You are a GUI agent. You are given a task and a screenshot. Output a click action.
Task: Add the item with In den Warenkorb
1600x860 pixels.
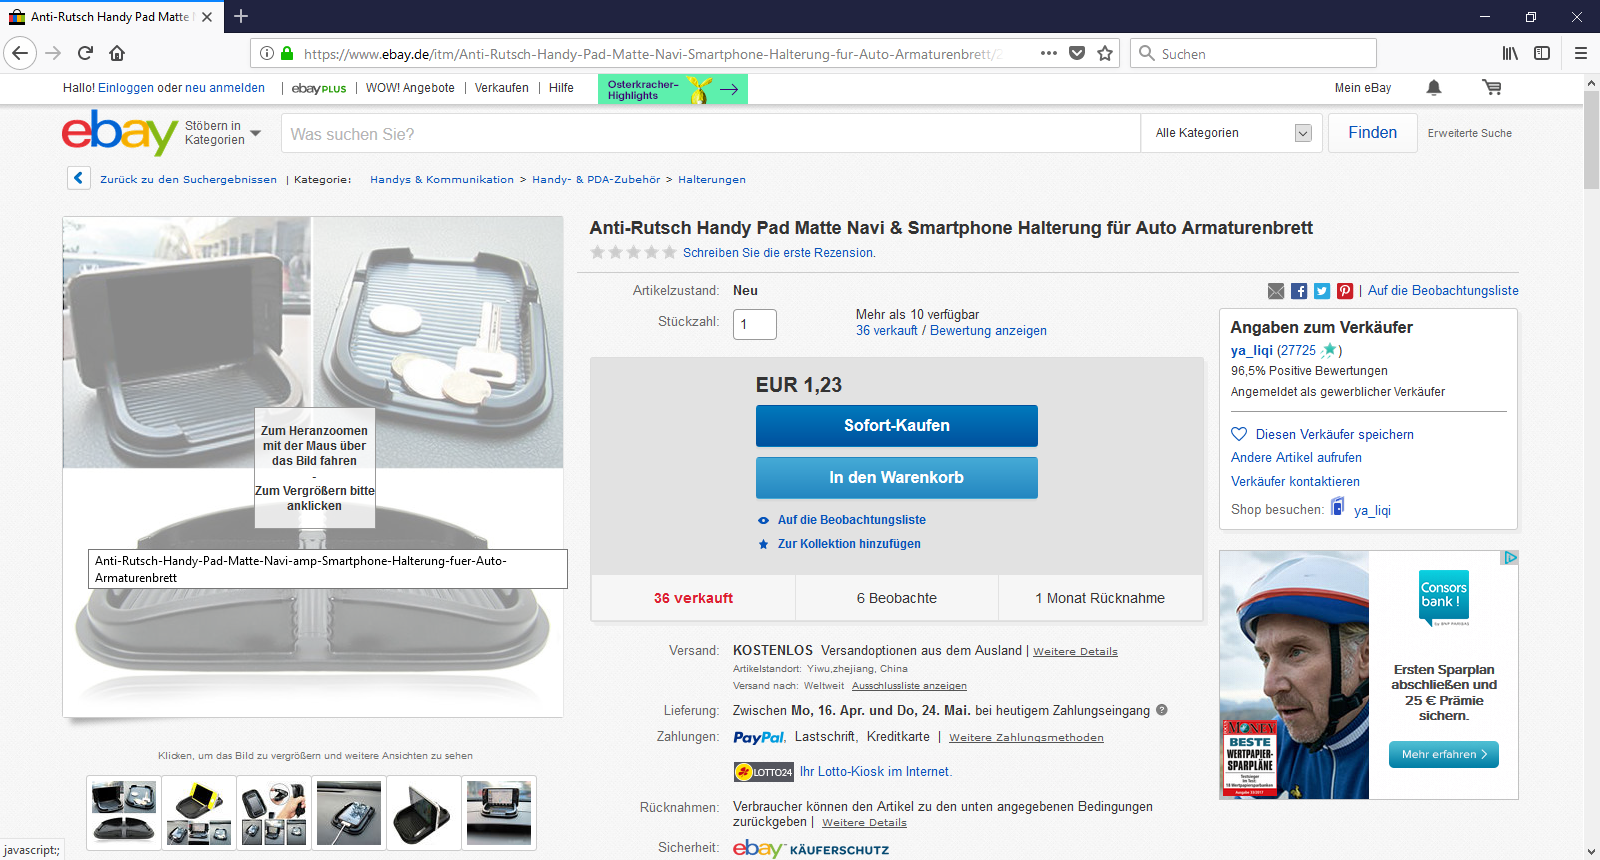(896, 478)
